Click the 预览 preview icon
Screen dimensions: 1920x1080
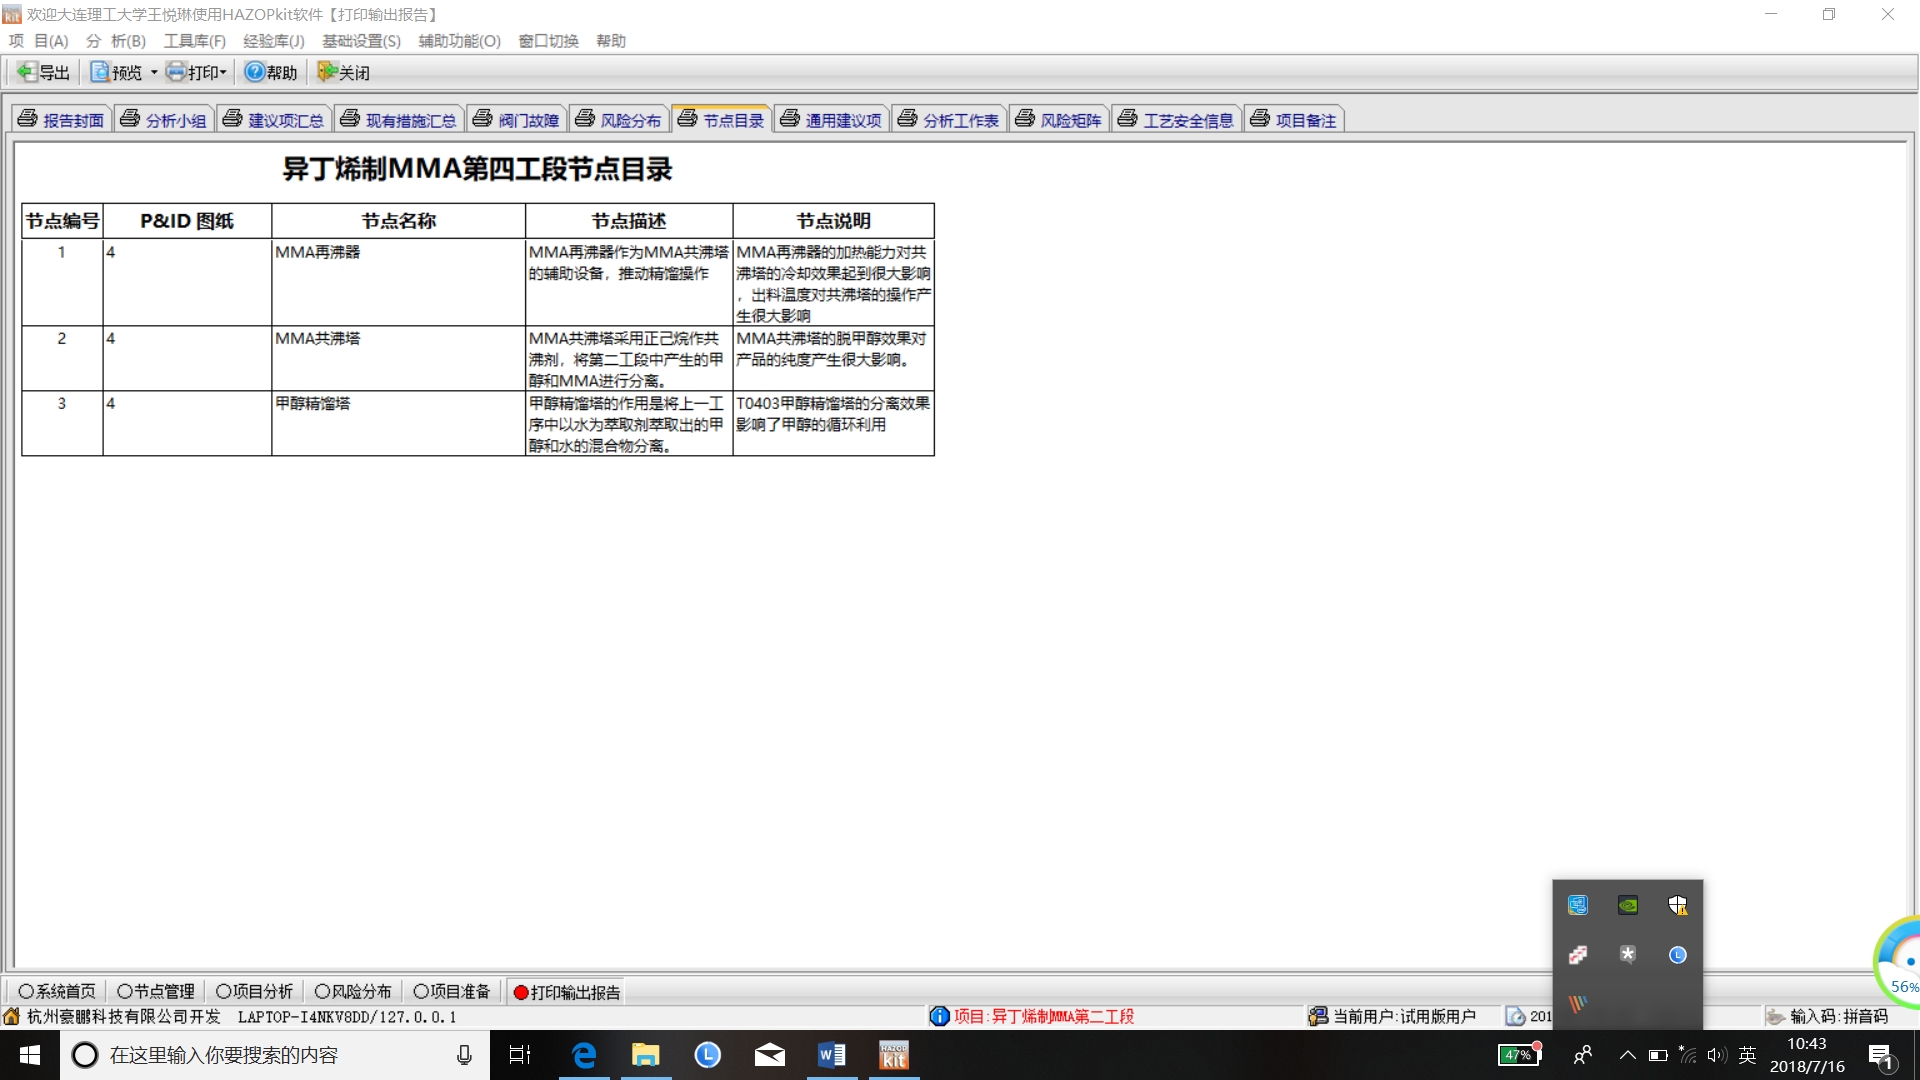[100, 72]
